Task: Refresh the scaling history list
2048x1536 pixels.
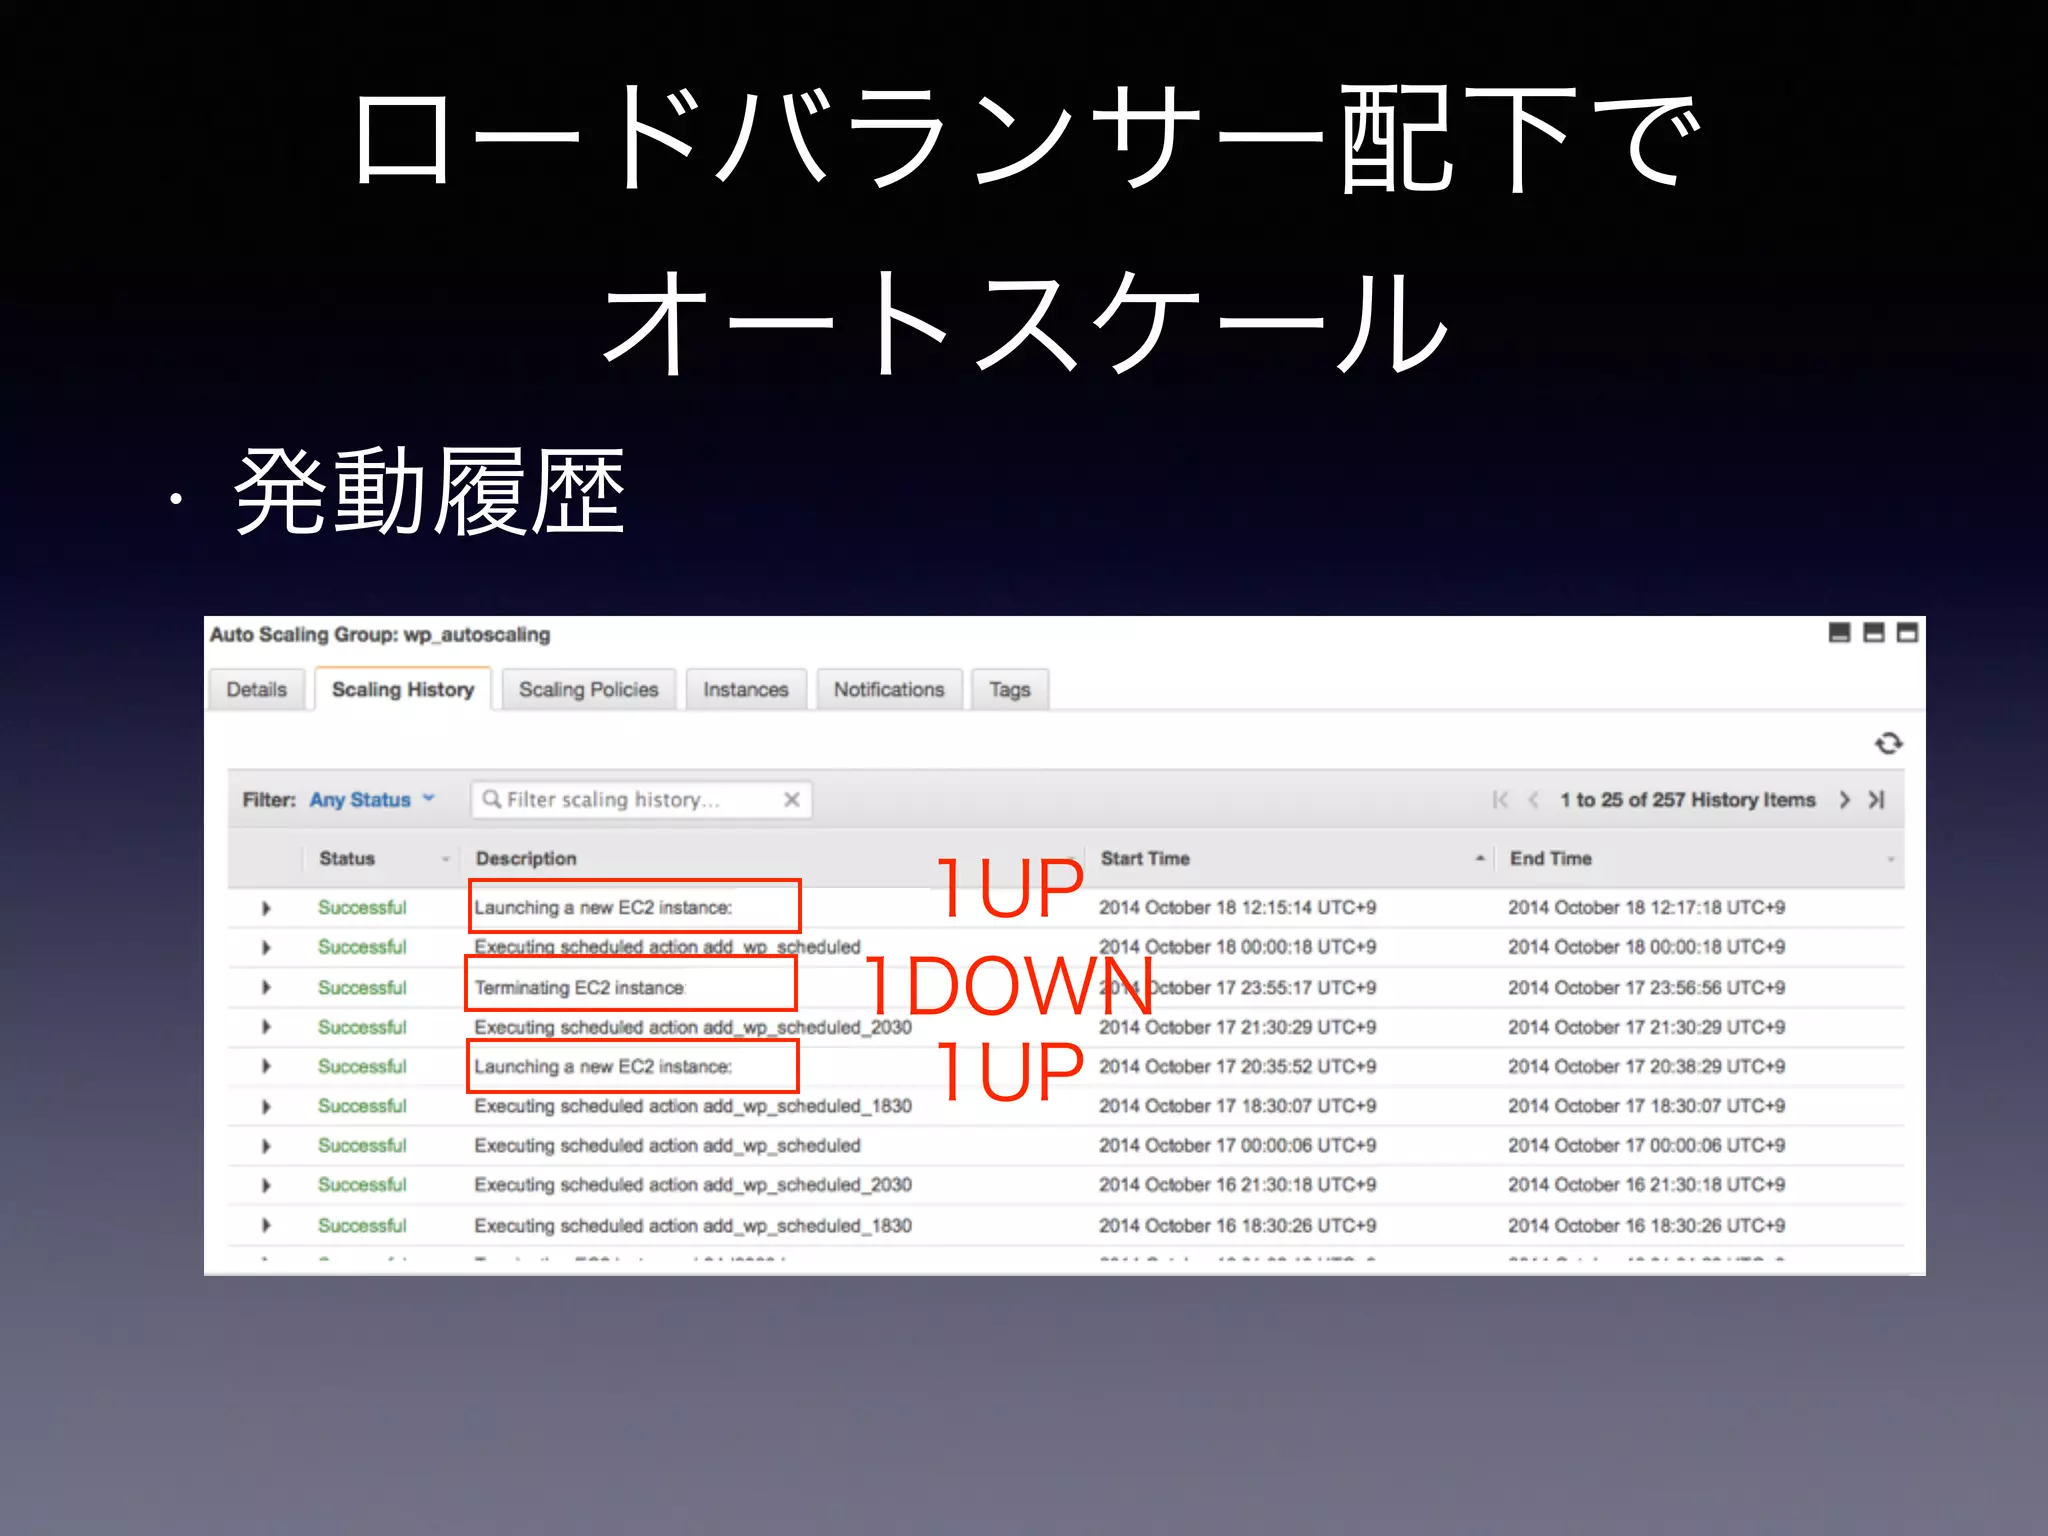Action: click(1888, 743)
